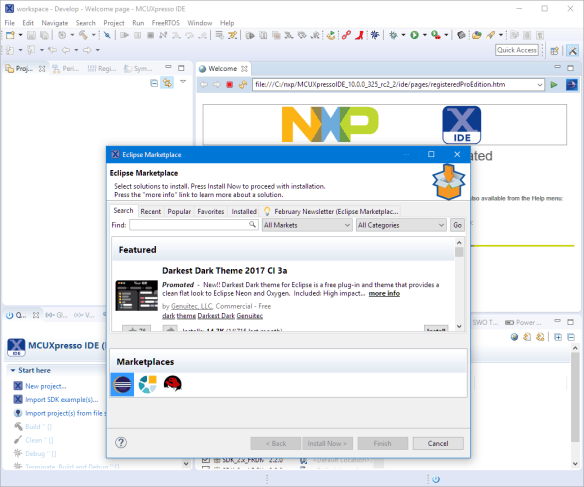Screen dimensions: 584x487
Task: Select the Peripherals panel tab
Action: (66, 69)
